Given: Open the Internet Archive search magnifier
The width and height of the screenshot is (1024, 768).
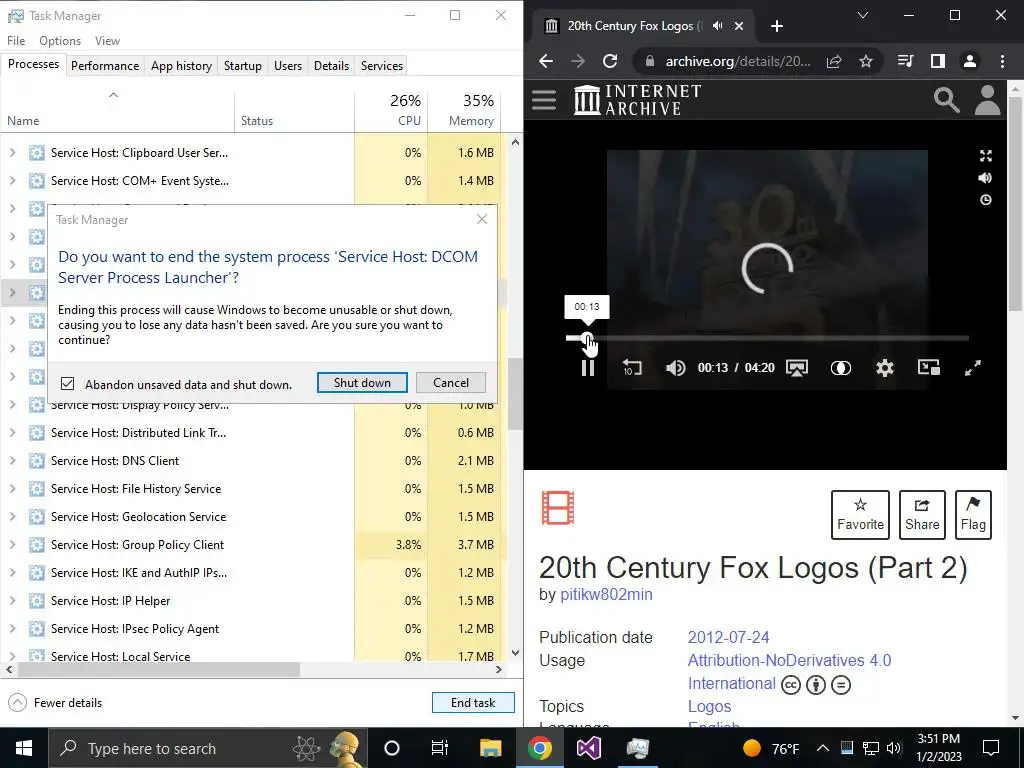Looking at the screenshot, I should point(946,101).
